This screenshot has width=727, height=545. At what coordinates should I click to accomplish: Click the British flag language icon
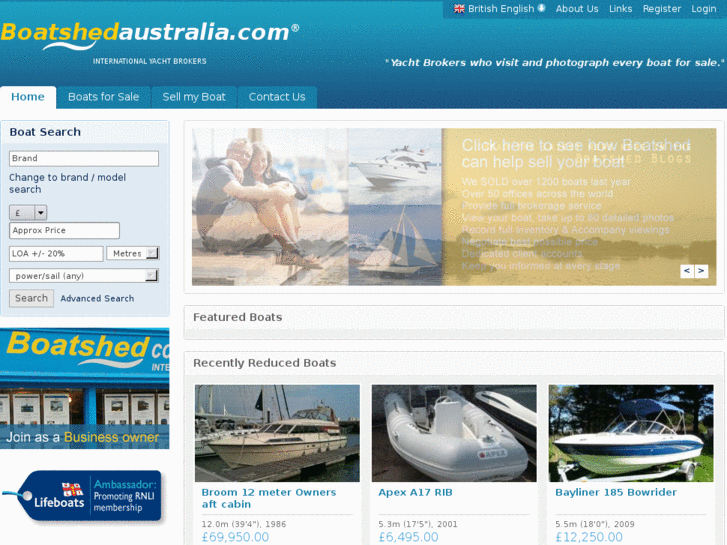click(459, 9)
